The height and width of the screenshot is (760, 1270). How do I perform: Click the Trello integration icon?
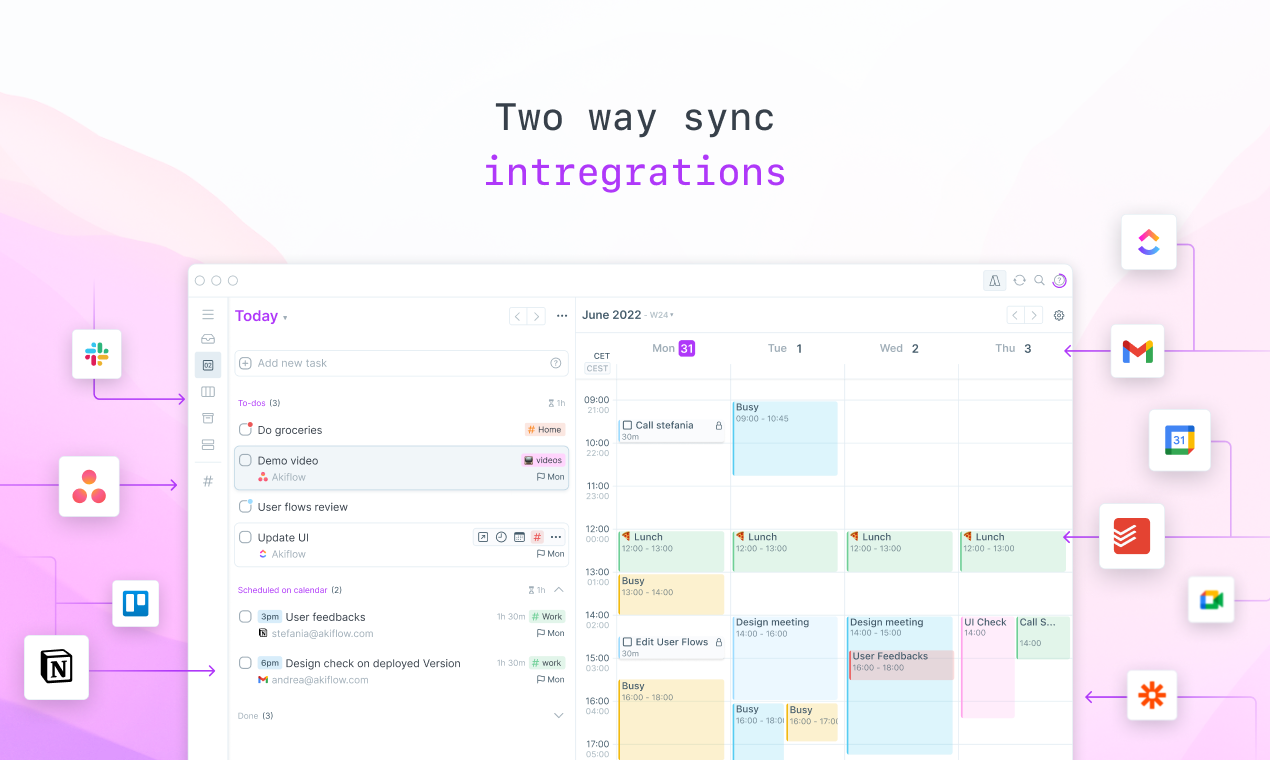[135, 603]
